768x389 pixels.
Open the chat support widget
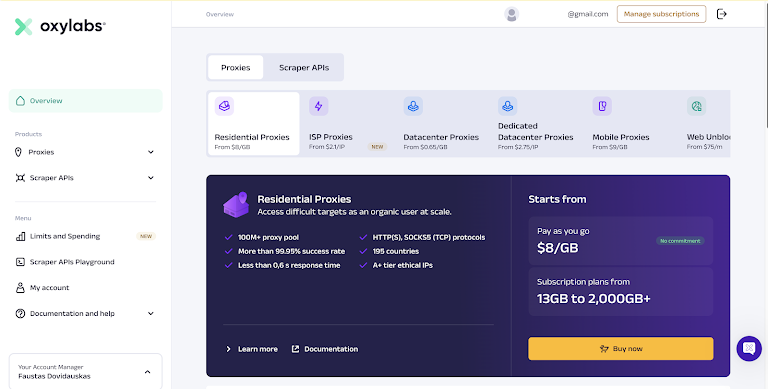749,348
